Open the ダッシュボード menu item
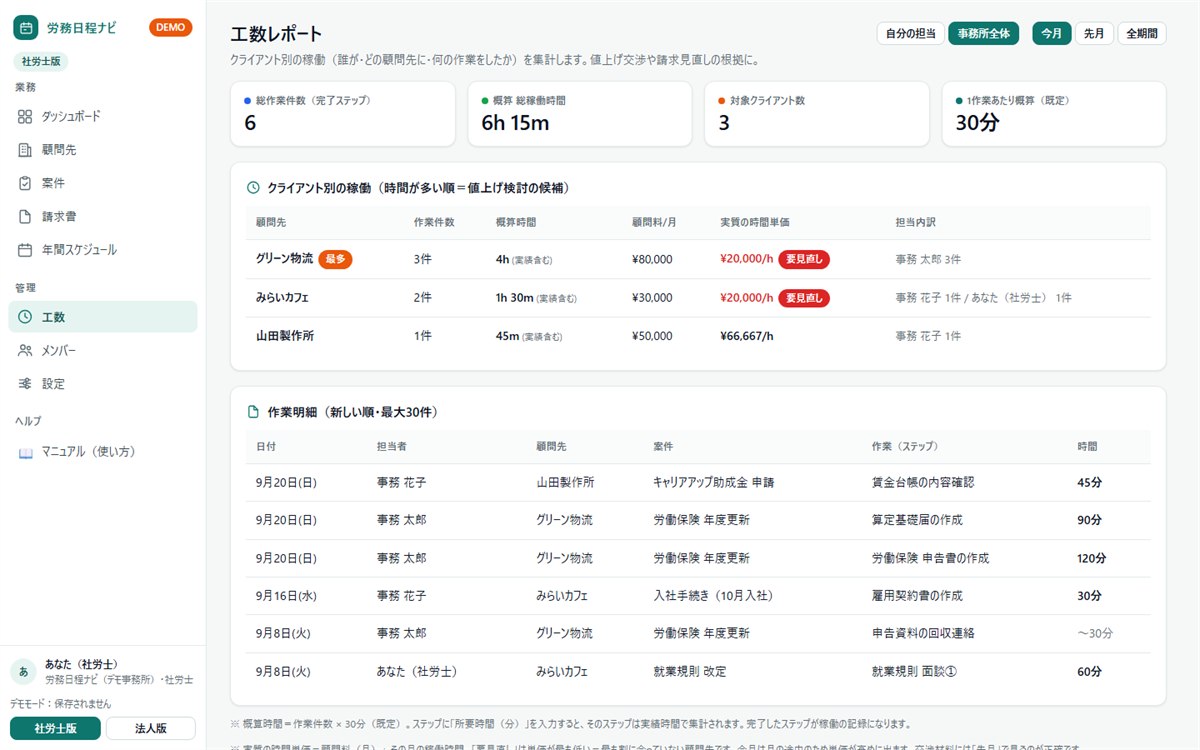 [x=103, y=117]
